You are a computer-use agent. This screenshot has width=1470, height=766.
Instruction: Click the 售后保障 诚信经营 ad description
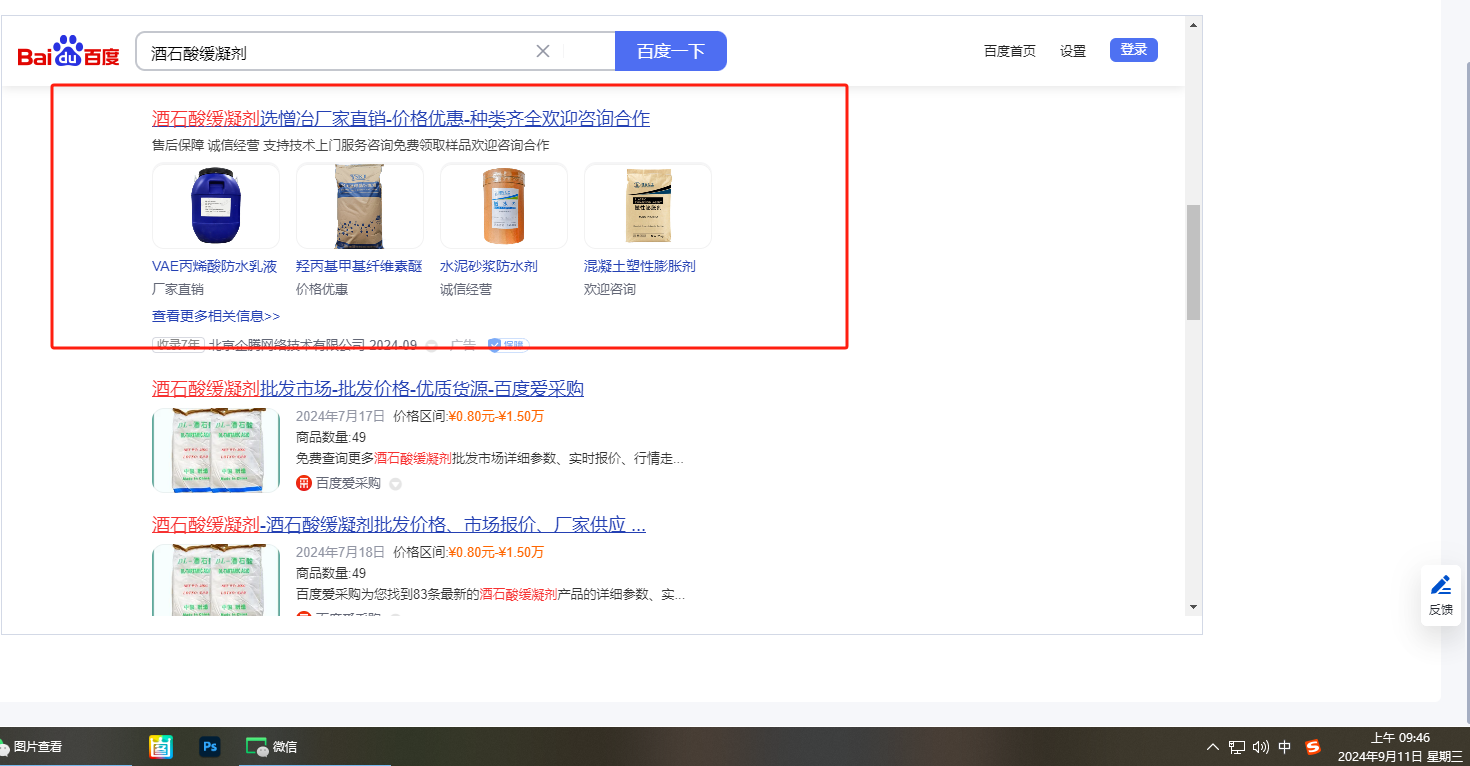point(351,145)
